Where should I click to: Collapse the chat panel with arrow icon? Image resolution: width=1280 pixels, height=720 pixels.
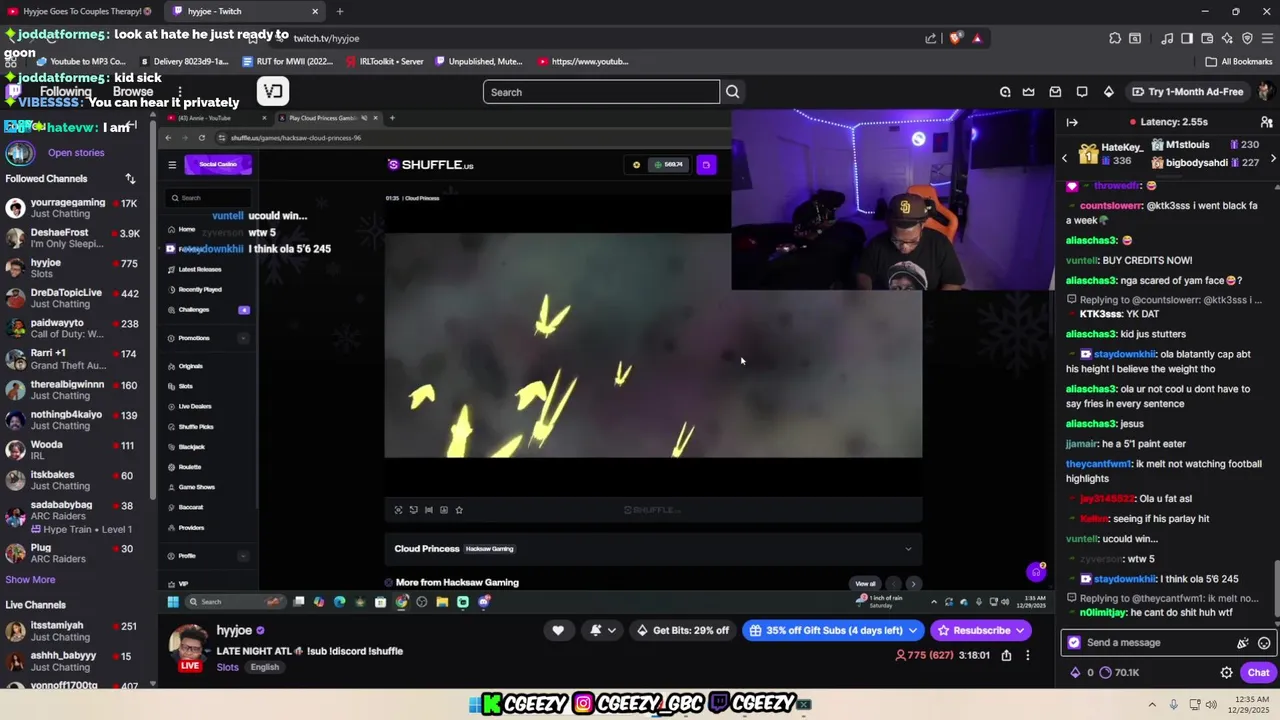coord(1072,122)
